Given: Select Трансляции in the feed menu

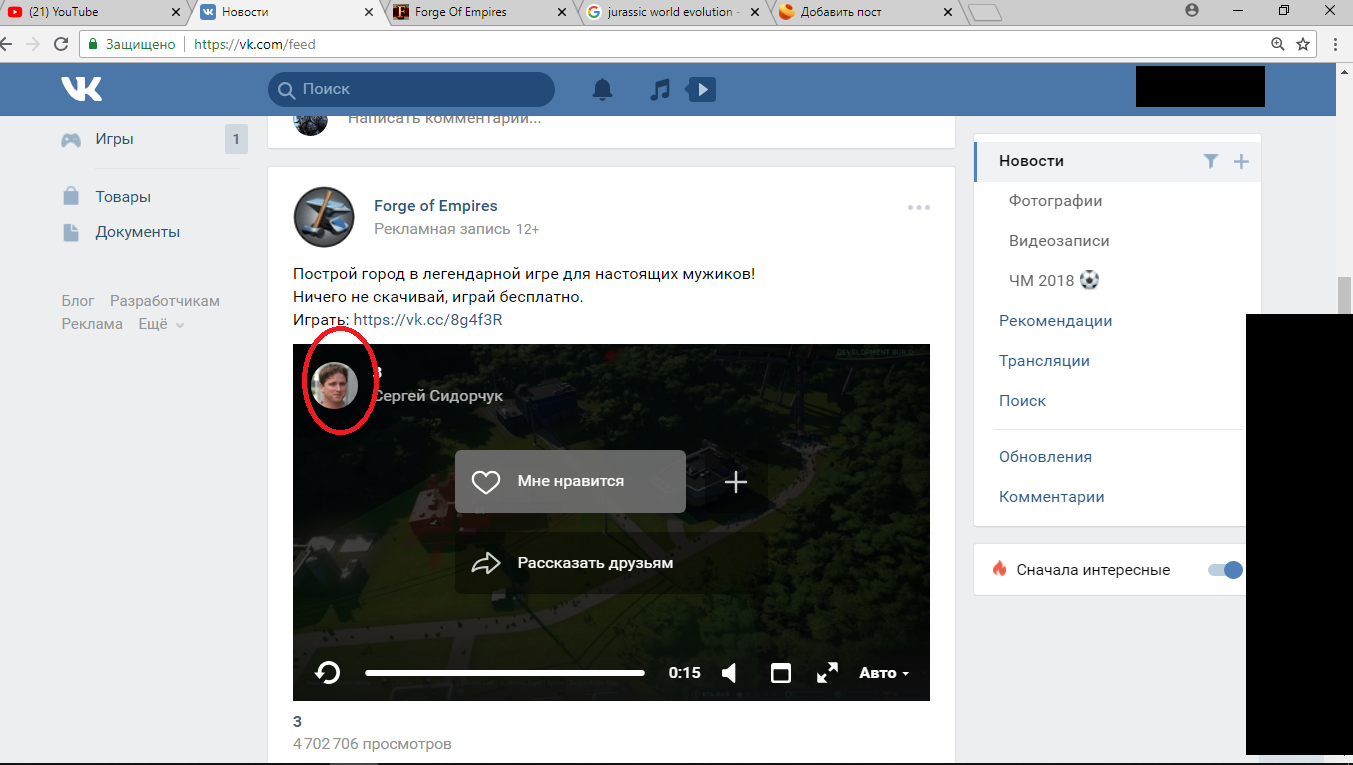Looking at the screenshot, I should [x=1044, y=361].
